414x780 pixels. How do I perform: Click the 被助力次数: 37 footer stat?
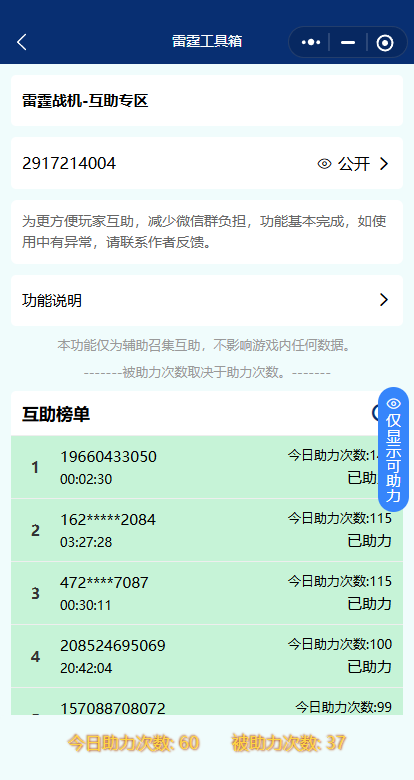[x=288, y=743]
